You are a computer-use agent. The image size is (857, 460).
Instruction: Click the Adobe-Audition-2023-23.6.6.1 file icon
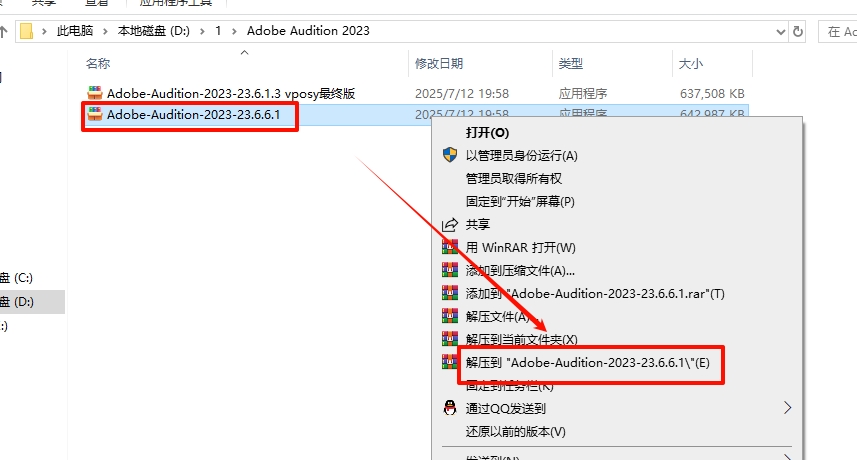pyautogui.click(x=95, y=114)
